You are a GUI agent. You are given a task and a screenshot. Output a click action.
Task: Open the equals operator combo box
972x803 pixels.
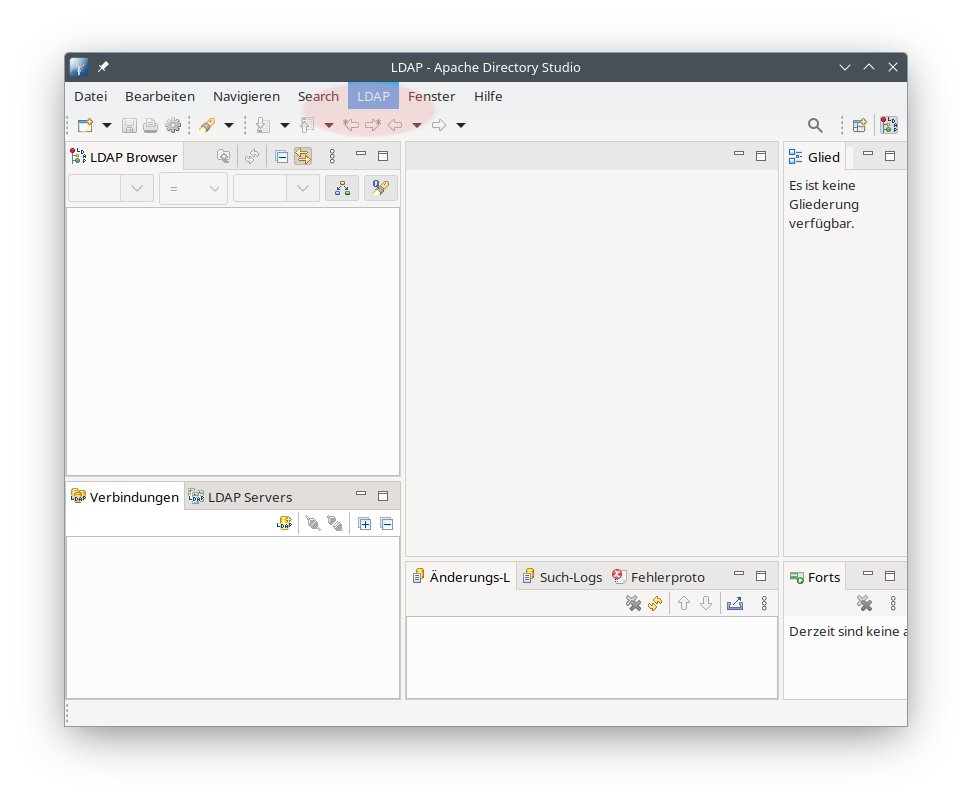pos(193,188)
